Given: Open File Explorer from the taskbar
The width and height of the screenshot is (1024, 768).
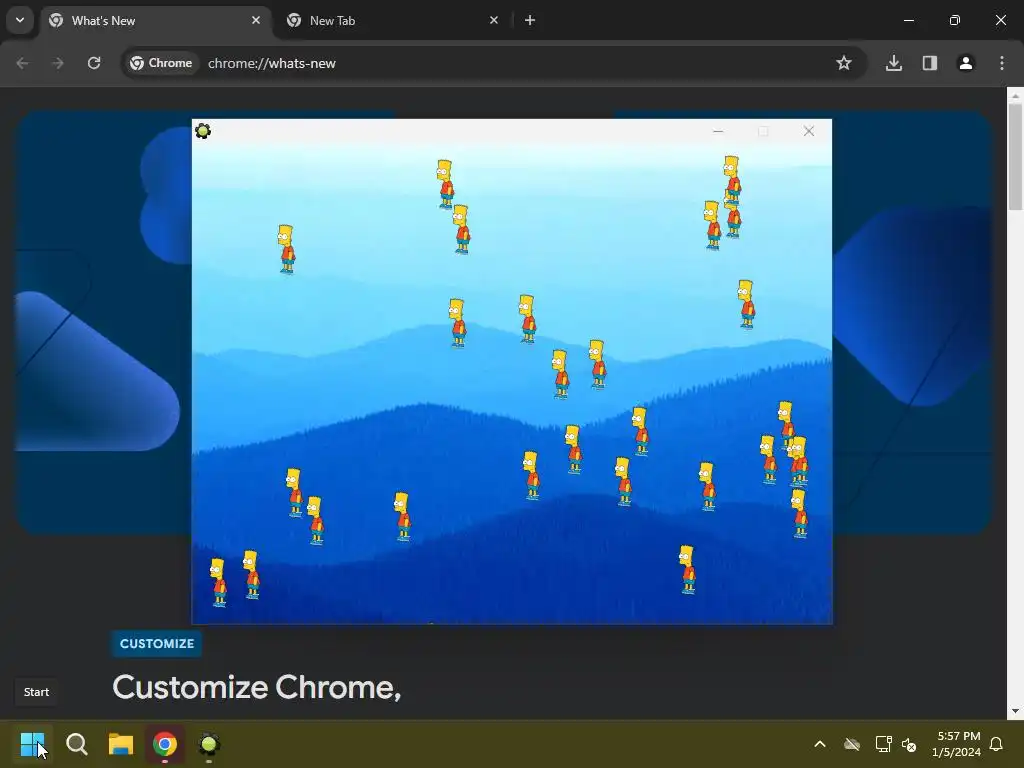Looking at the screenshot, I should 121,744.
